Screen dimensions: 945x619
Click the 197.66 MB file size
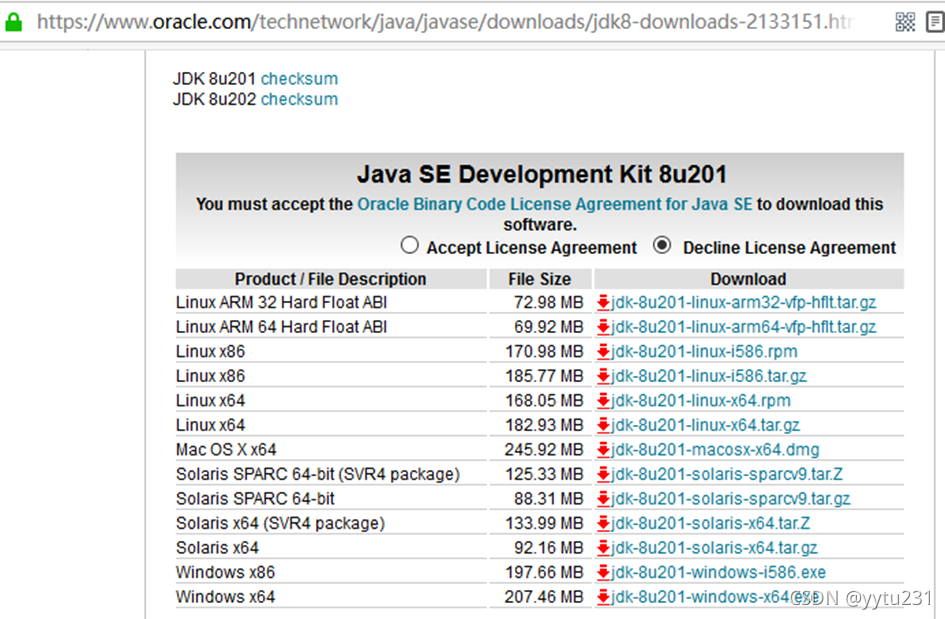[x=544, y=573]
